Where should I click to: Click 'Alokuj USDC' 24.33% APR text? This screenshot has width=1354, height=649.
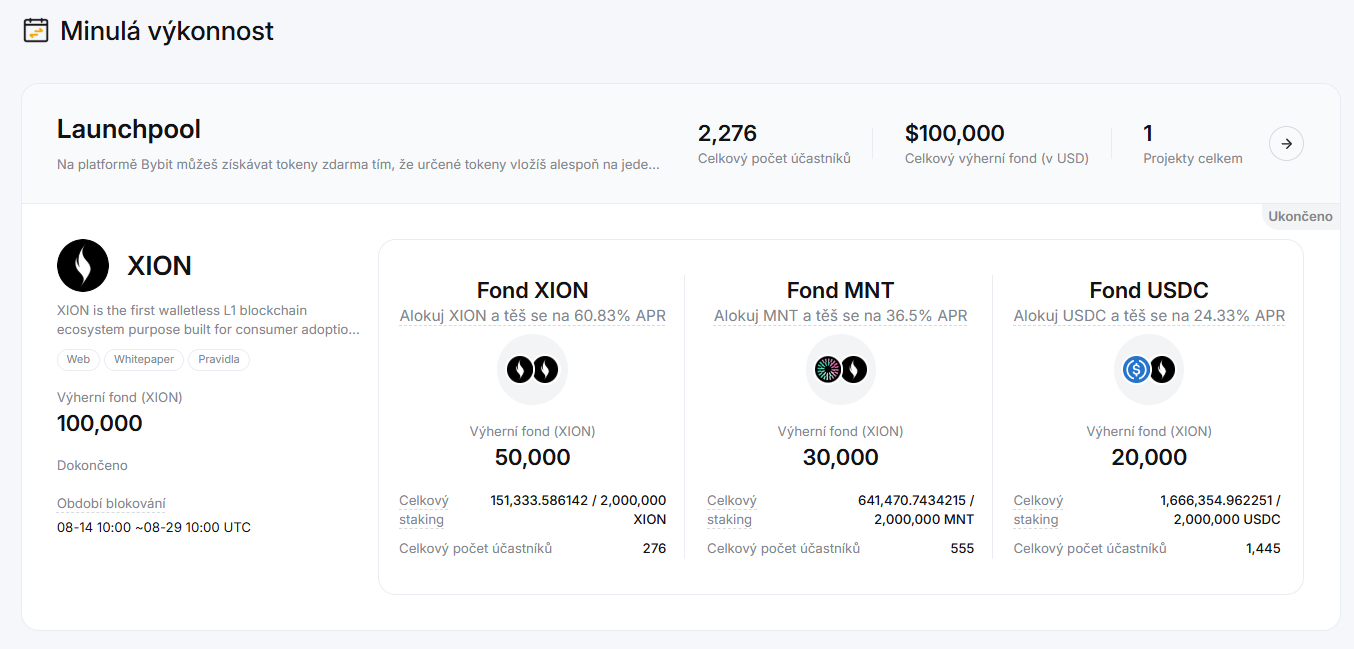1149,316
